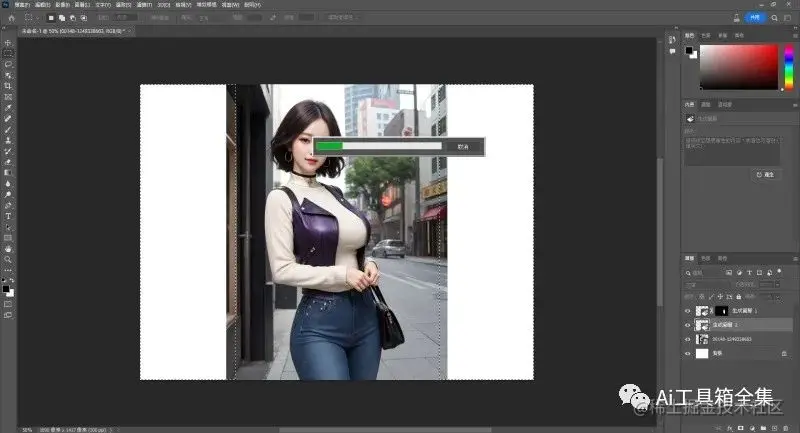Viewport: 800px width, 433px height.
Task: Select the Move tool
Action: [x=8, y=43]
